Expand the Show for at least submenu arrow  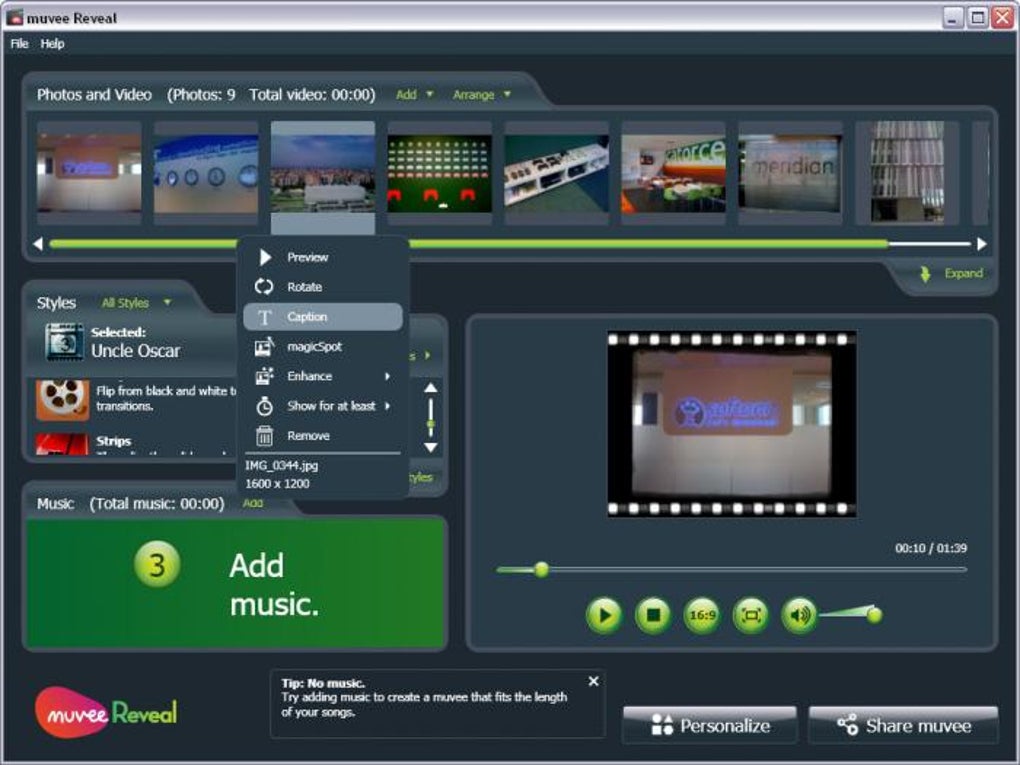coord(388,406)
